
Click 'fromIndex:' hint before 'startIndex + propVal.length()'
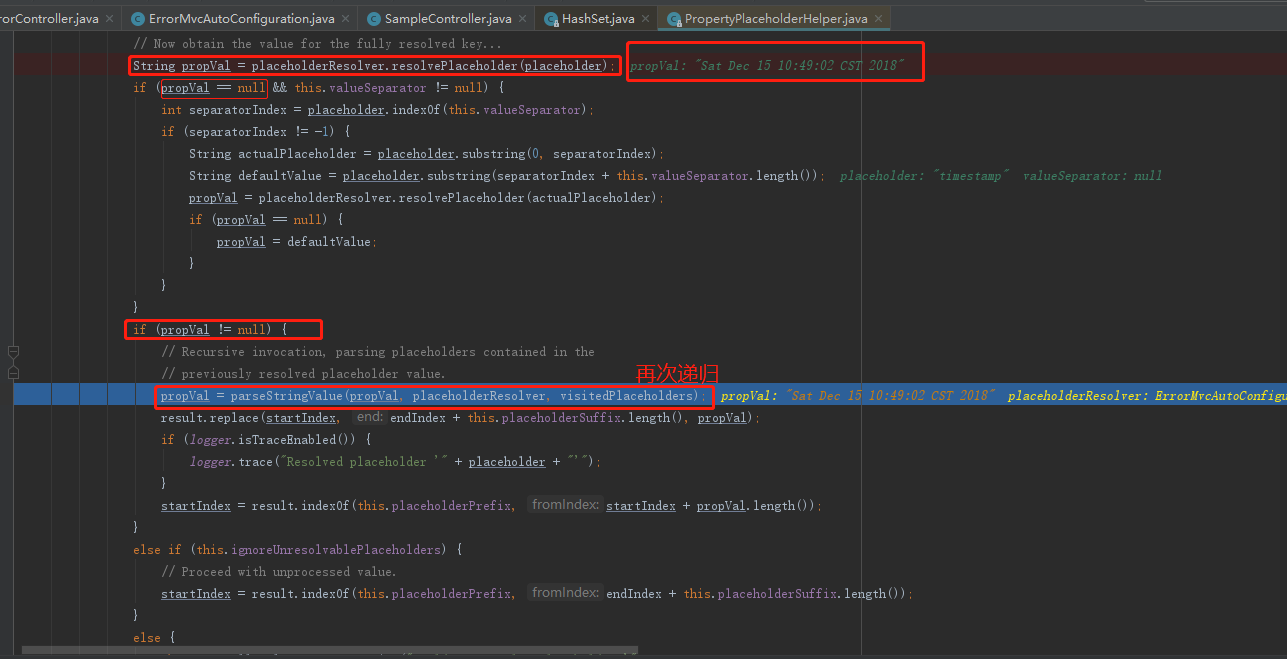[x=564, y=506]
